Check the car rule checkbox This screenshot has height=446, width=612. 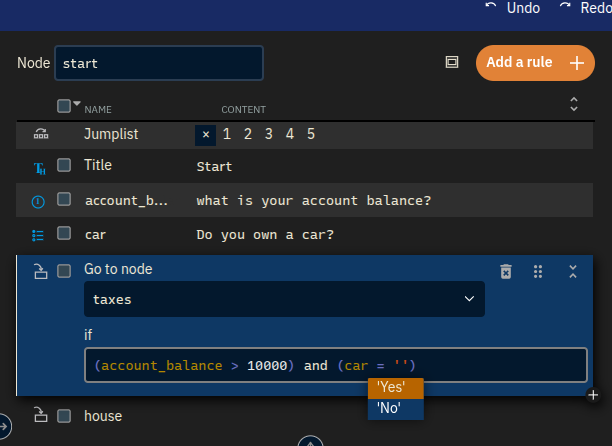[x=64, y=233]
